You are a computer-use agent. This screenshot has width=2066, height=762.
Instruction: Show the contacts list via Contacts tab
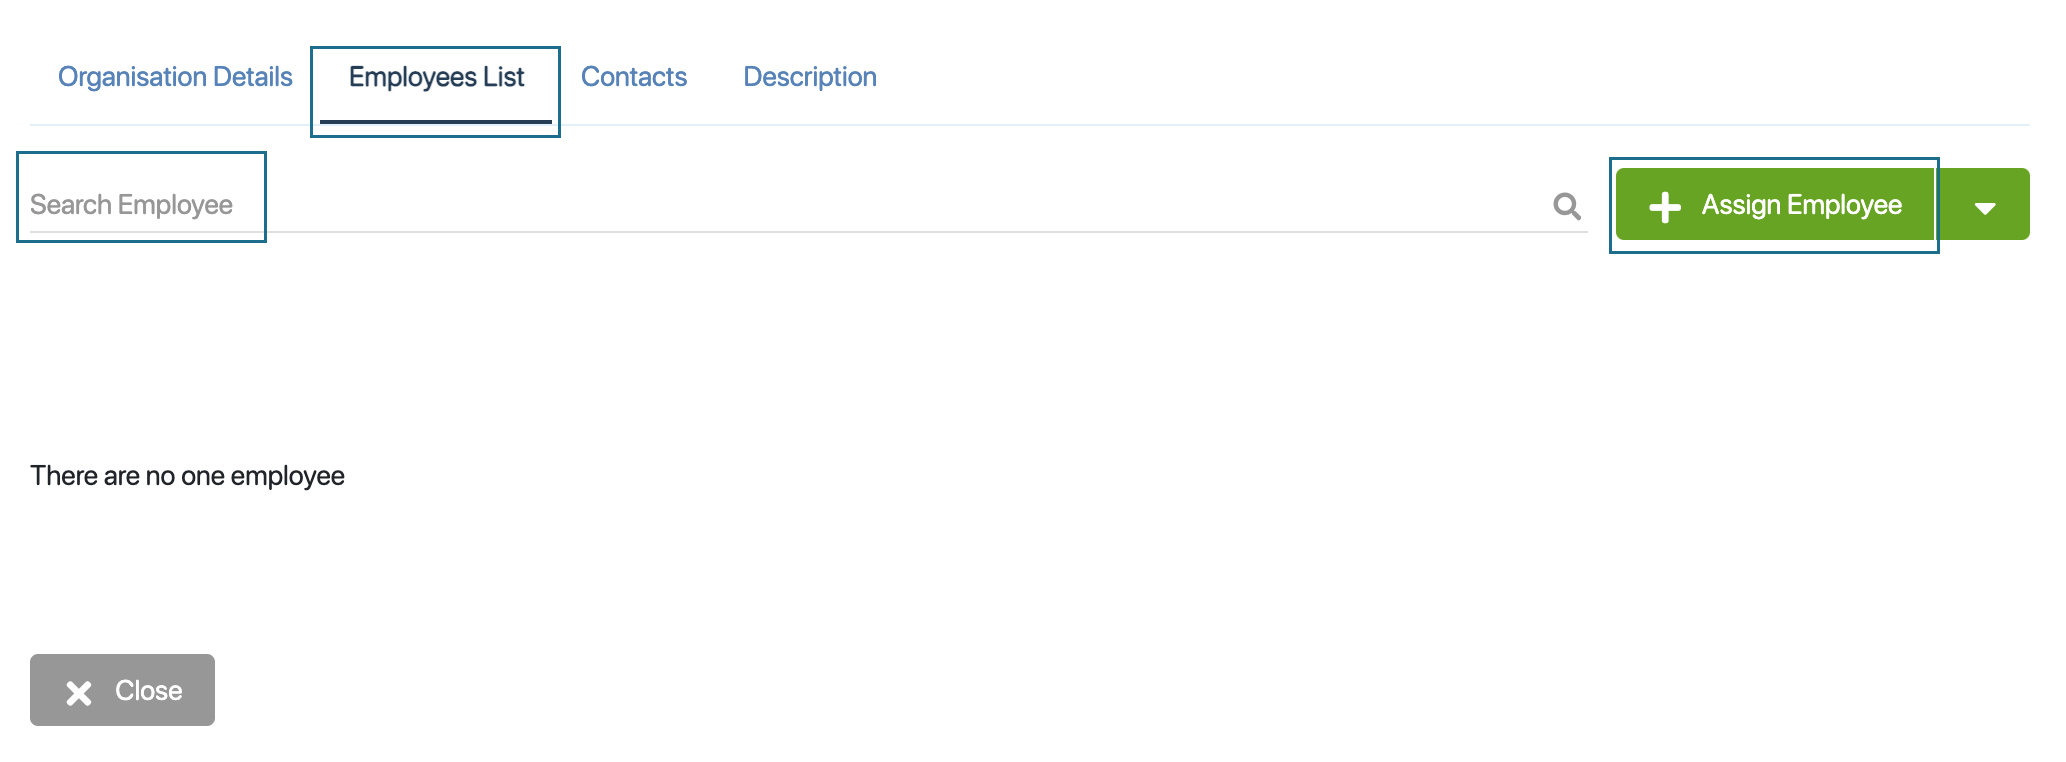(634, 77)
